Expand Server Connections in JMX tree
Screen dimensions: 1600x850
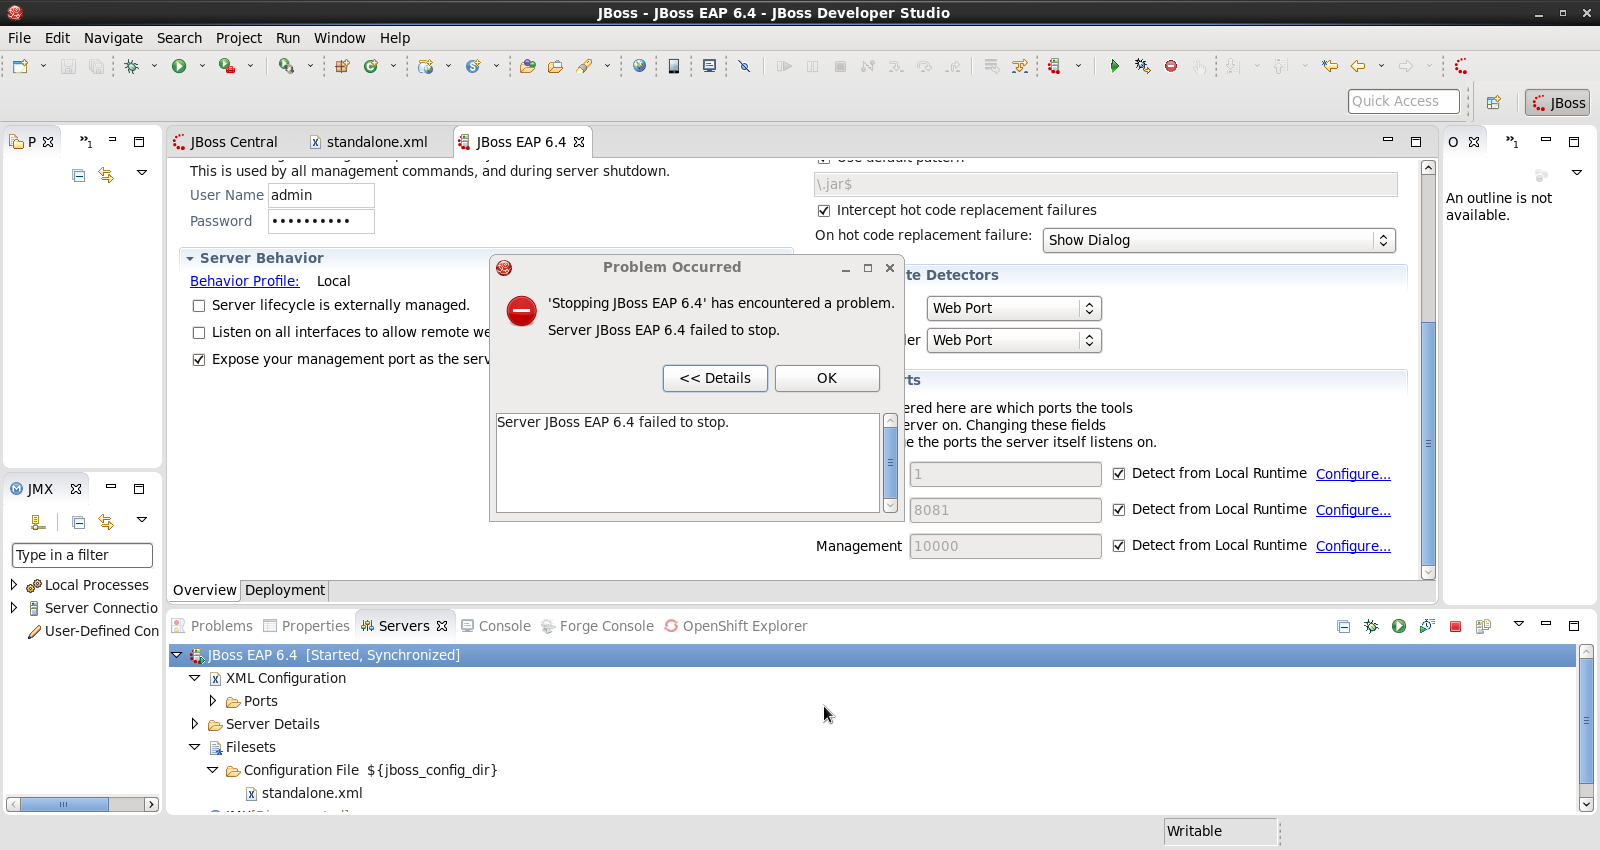[14, 607]
